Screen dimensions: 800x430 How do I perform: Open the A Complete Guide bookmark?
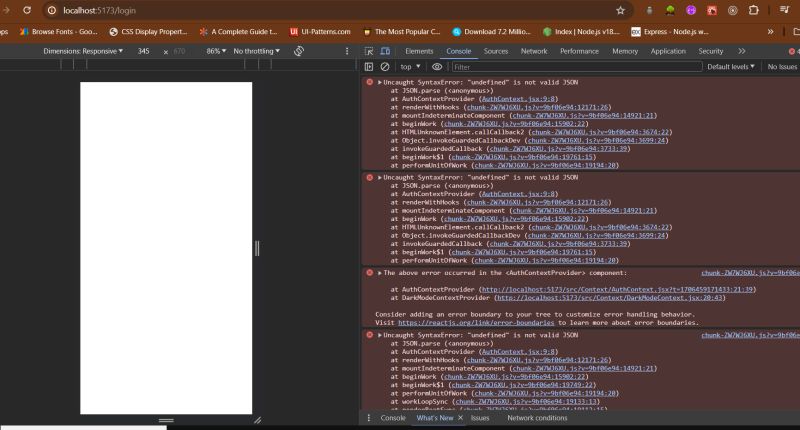click(x=238, y=32)
